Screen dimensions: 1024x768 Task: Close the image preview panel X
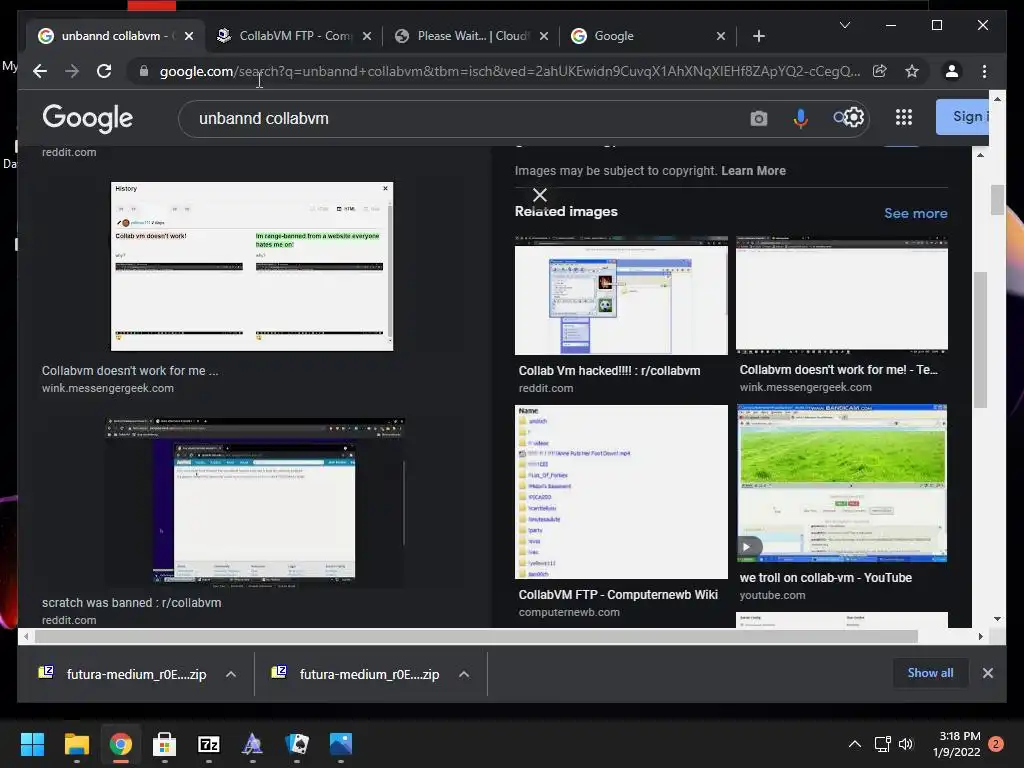tap(539, 195)
